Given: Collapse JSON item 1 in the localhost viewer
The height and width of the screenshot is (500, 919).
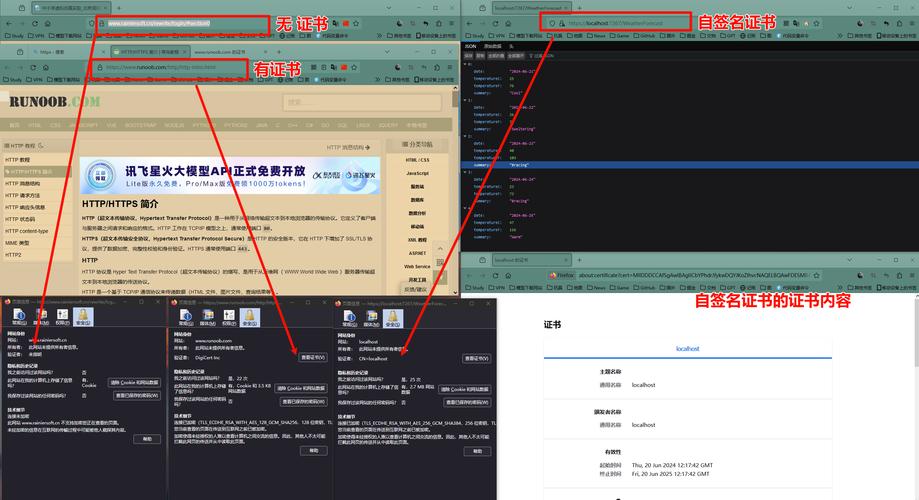Looking at the screenshot, I should (x=465, y=100).
